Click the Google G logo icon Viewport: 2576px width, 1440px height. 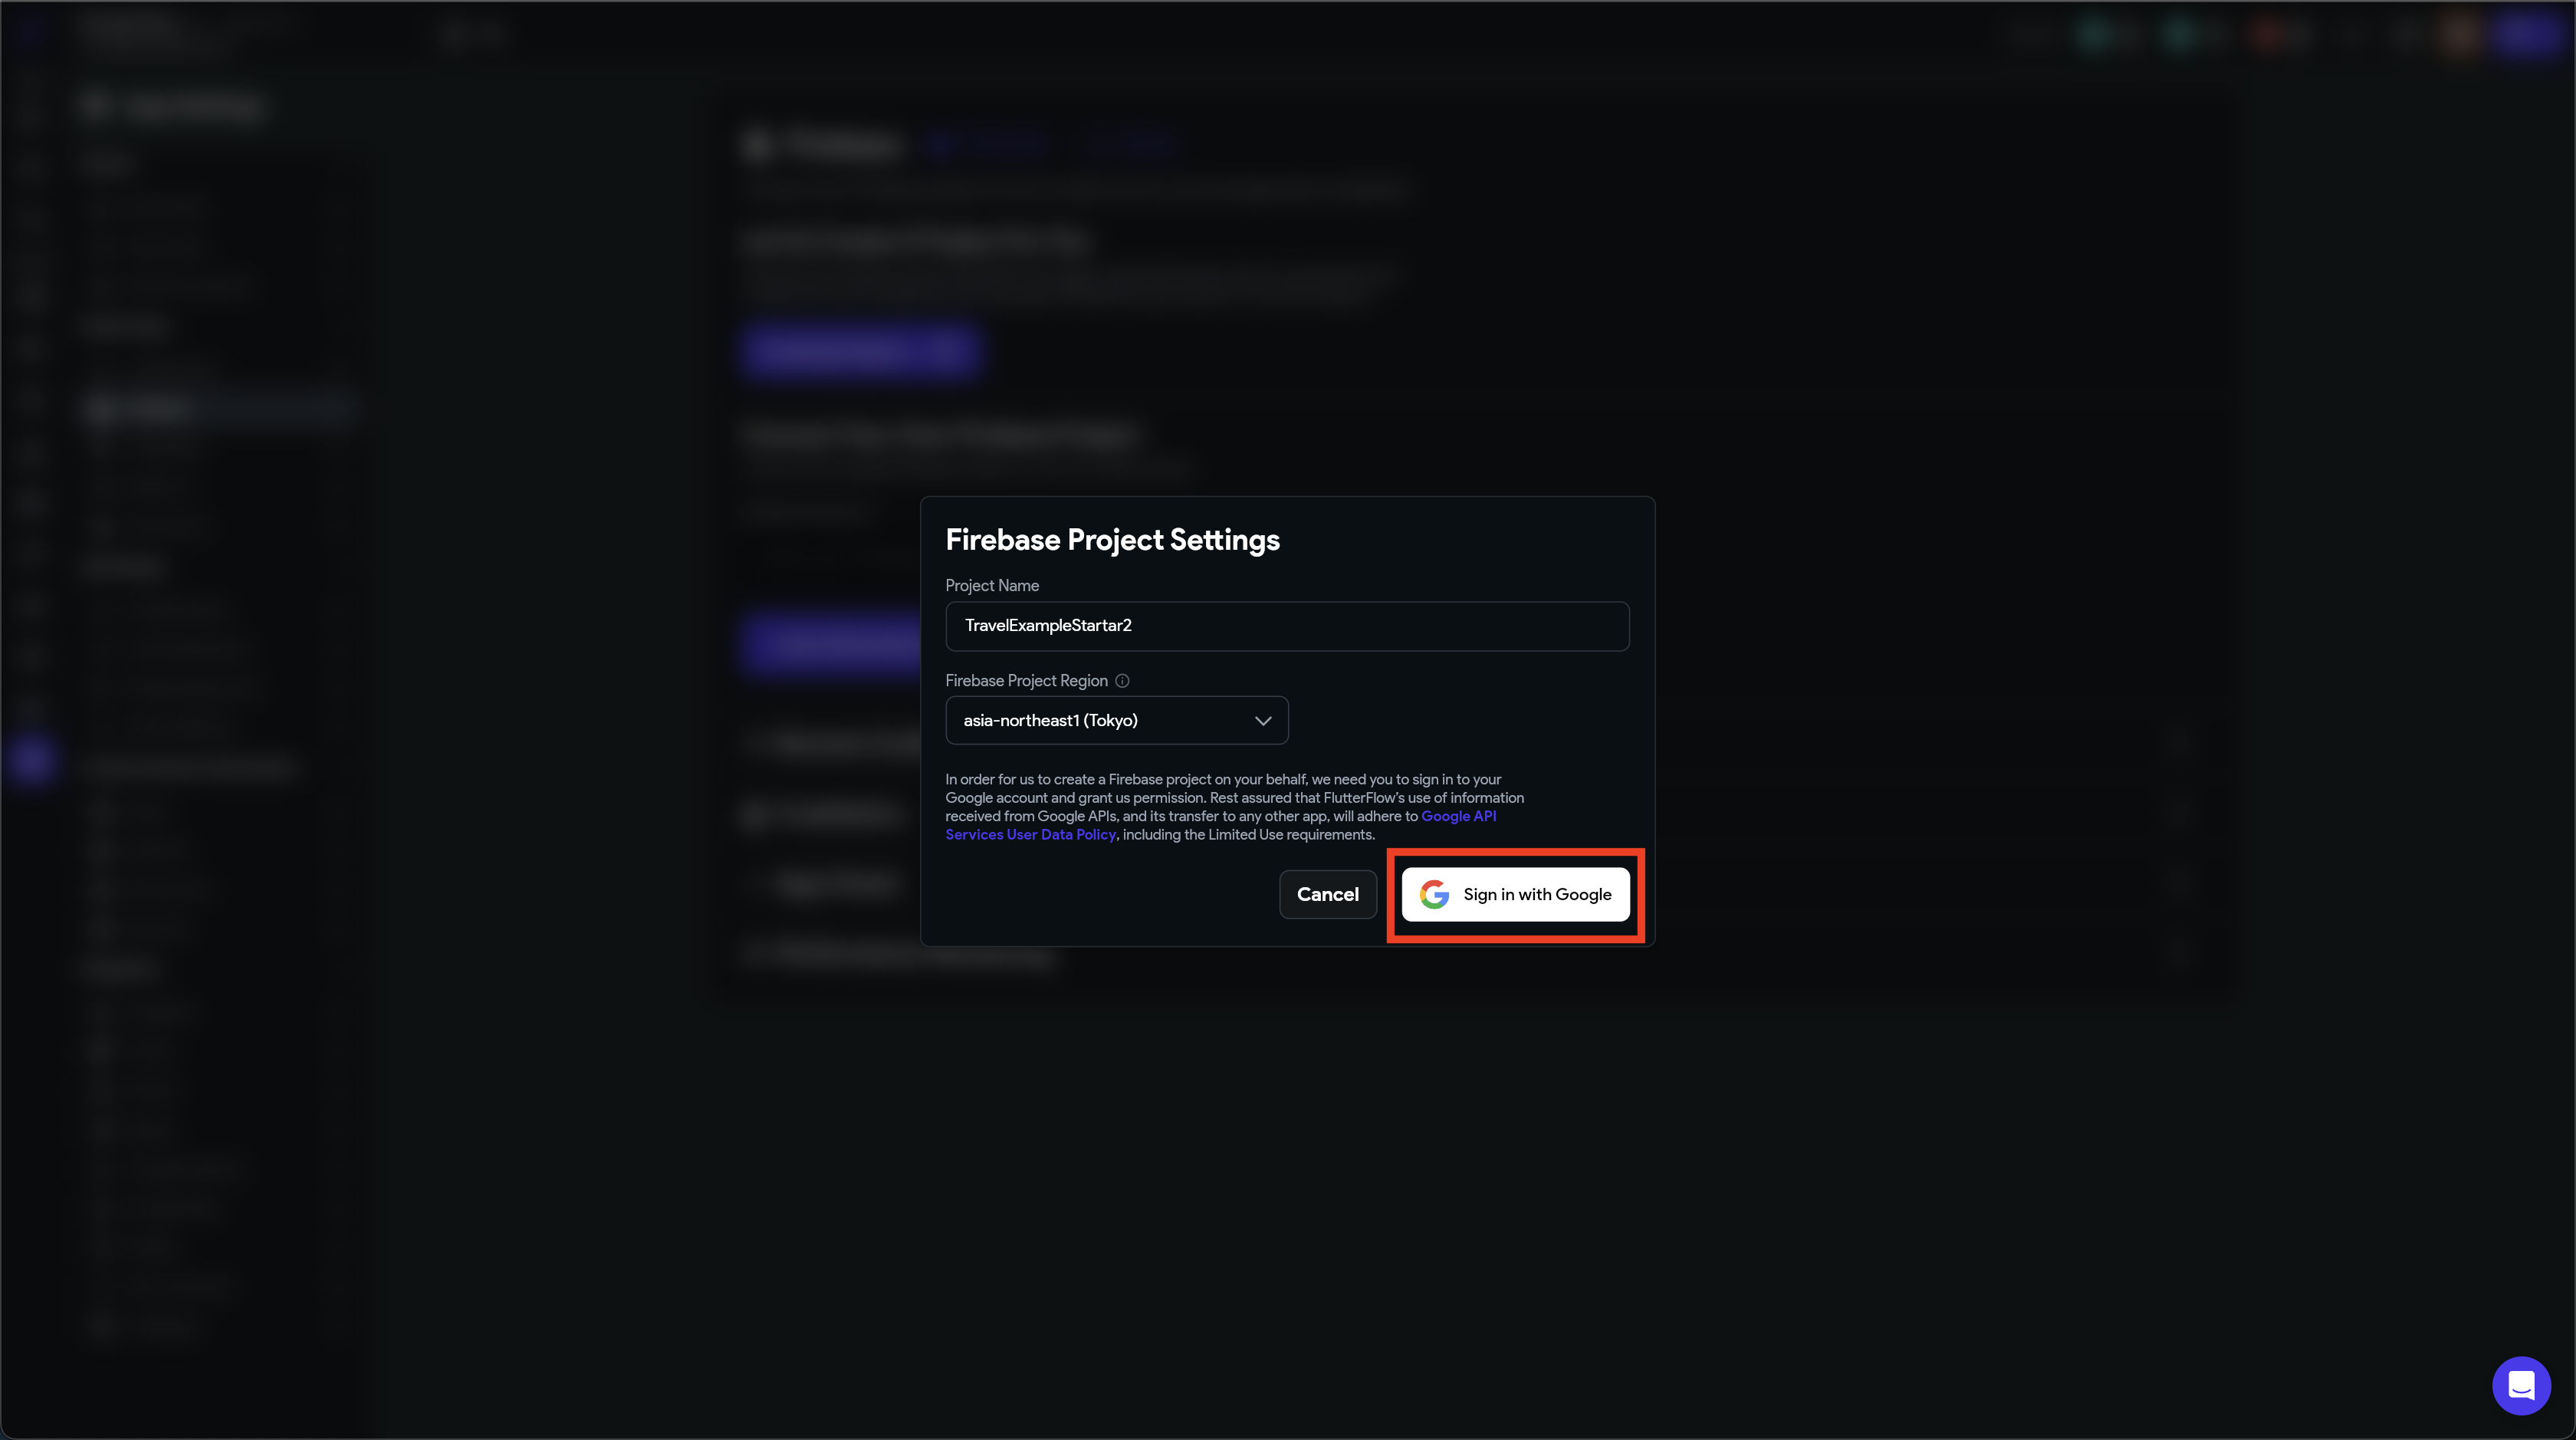tap(1434, 894)
